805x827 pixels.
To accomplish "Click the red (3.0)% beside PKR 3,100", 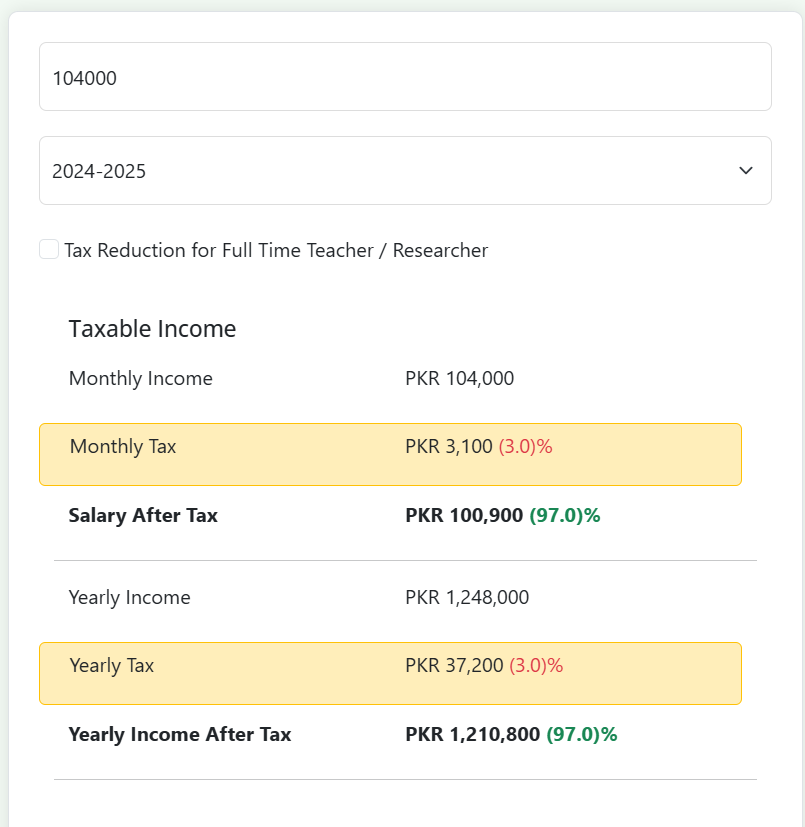I will coord(525,447).
